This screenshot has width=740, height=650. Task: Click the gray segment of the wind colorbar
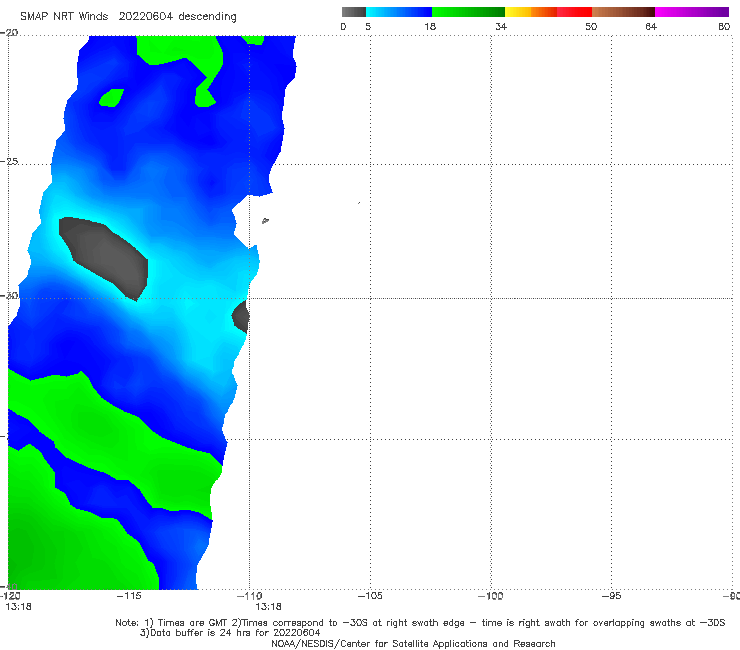(x=354, y=12)
